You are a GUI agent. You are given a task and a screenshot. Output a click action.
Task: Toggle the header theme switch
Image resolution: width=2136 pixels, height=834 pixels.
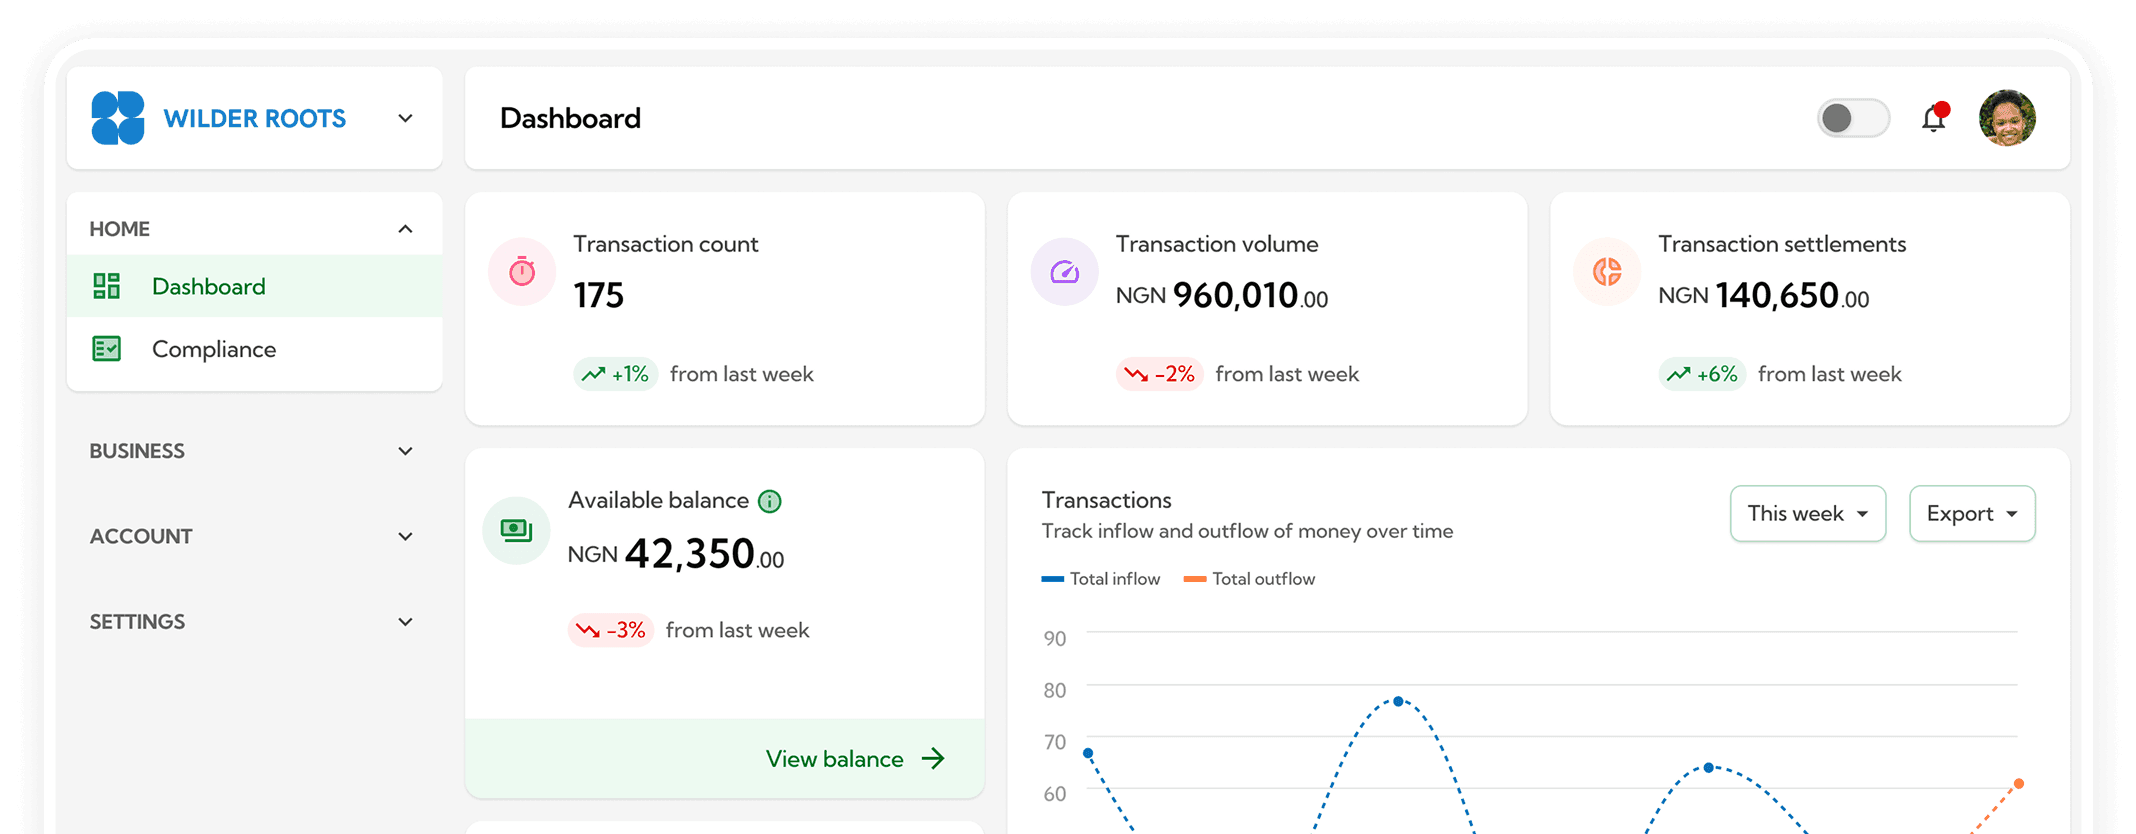tap(1853, 118)
